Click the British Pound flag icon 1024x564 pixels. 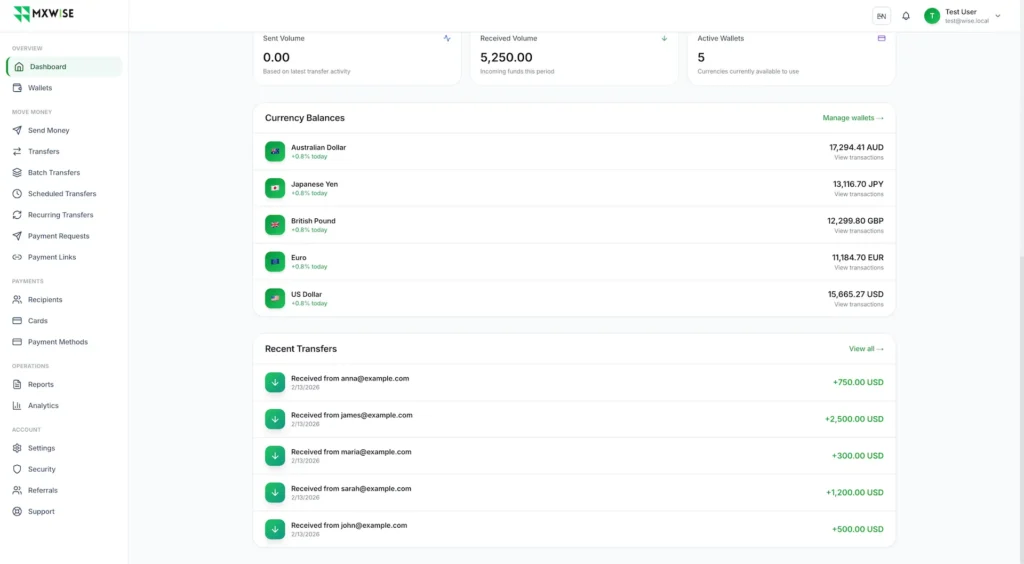click(x=275, y=225)
